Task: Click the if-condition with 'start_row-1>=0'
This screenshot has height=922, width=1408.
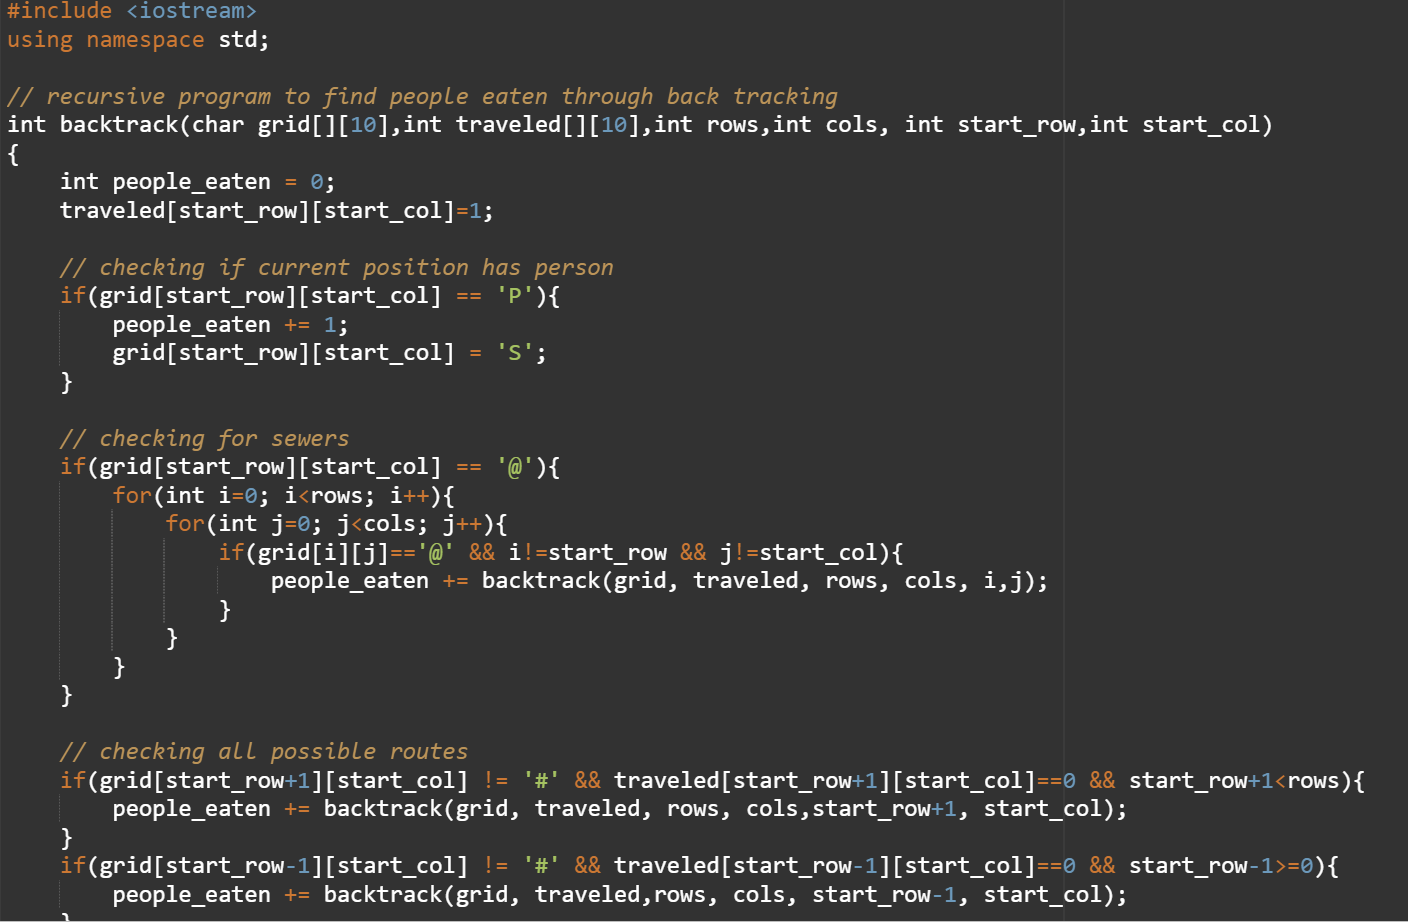Action: [699, 866]
